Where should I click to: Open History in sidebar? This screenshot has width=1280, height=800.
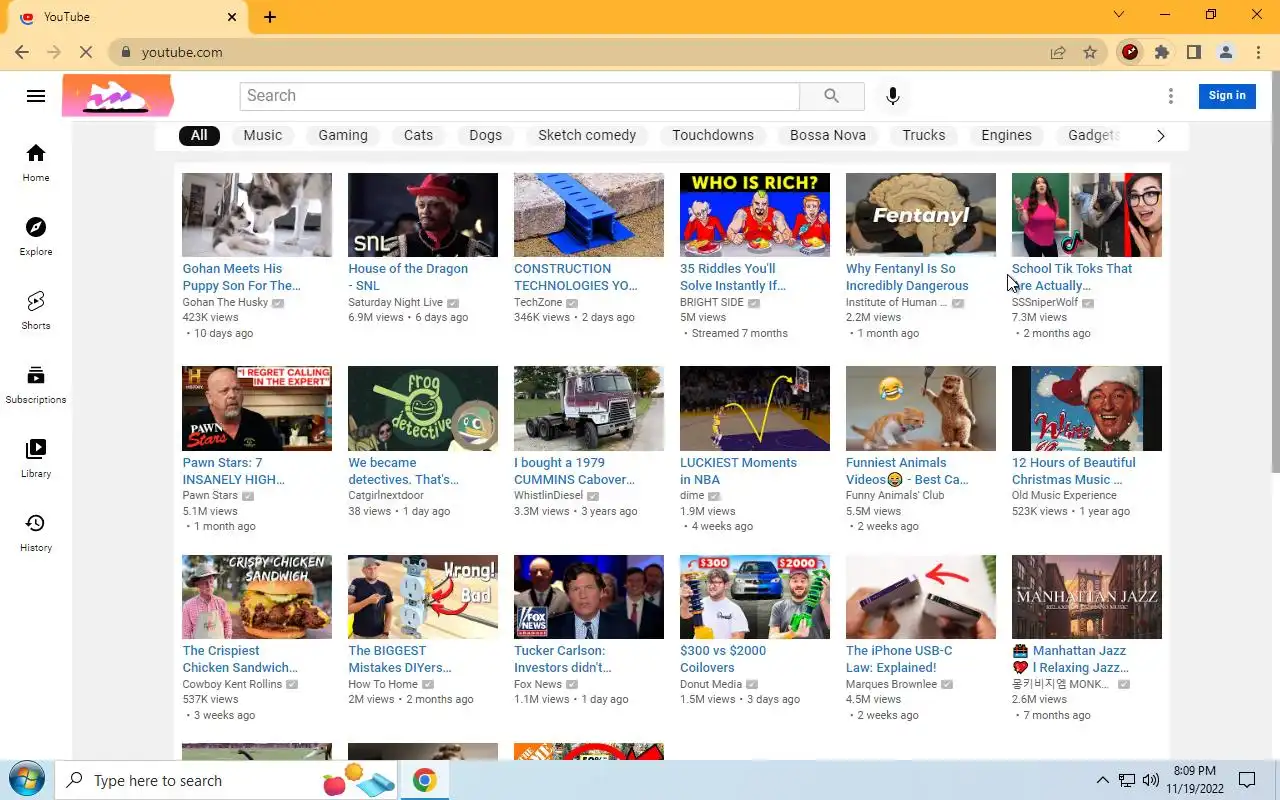click(36, 533)
